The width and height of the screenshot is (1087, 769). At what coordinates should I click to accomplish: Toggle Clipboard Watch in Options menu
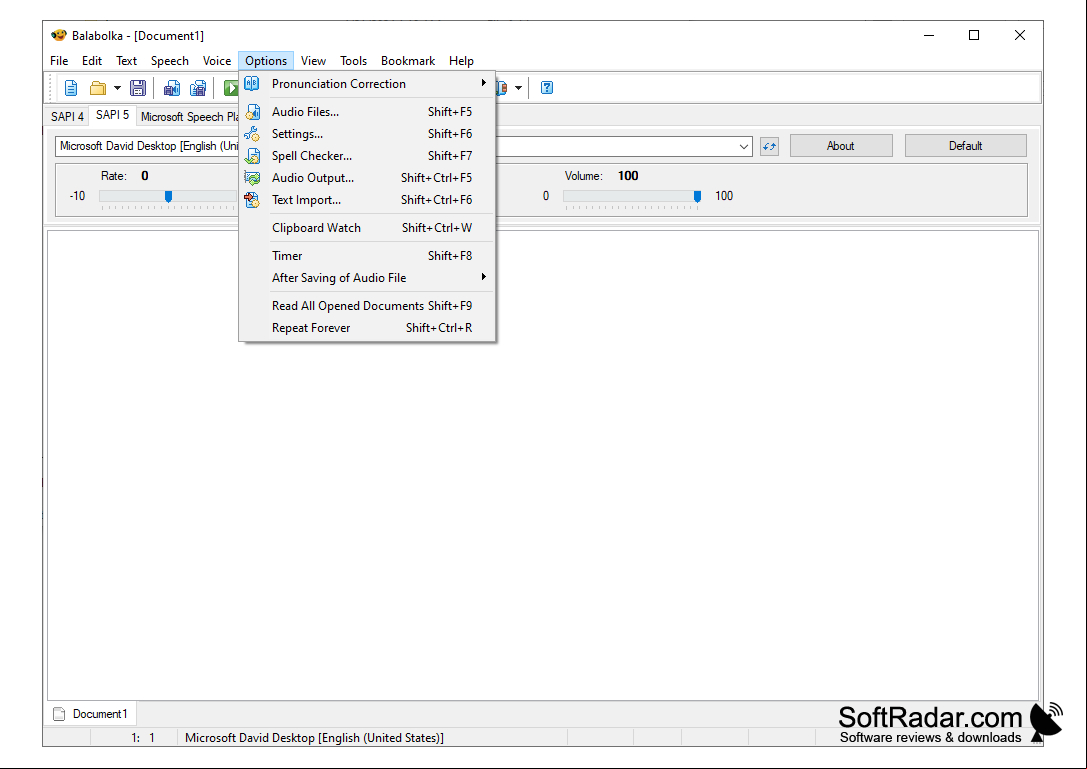(x=367, y=227)
